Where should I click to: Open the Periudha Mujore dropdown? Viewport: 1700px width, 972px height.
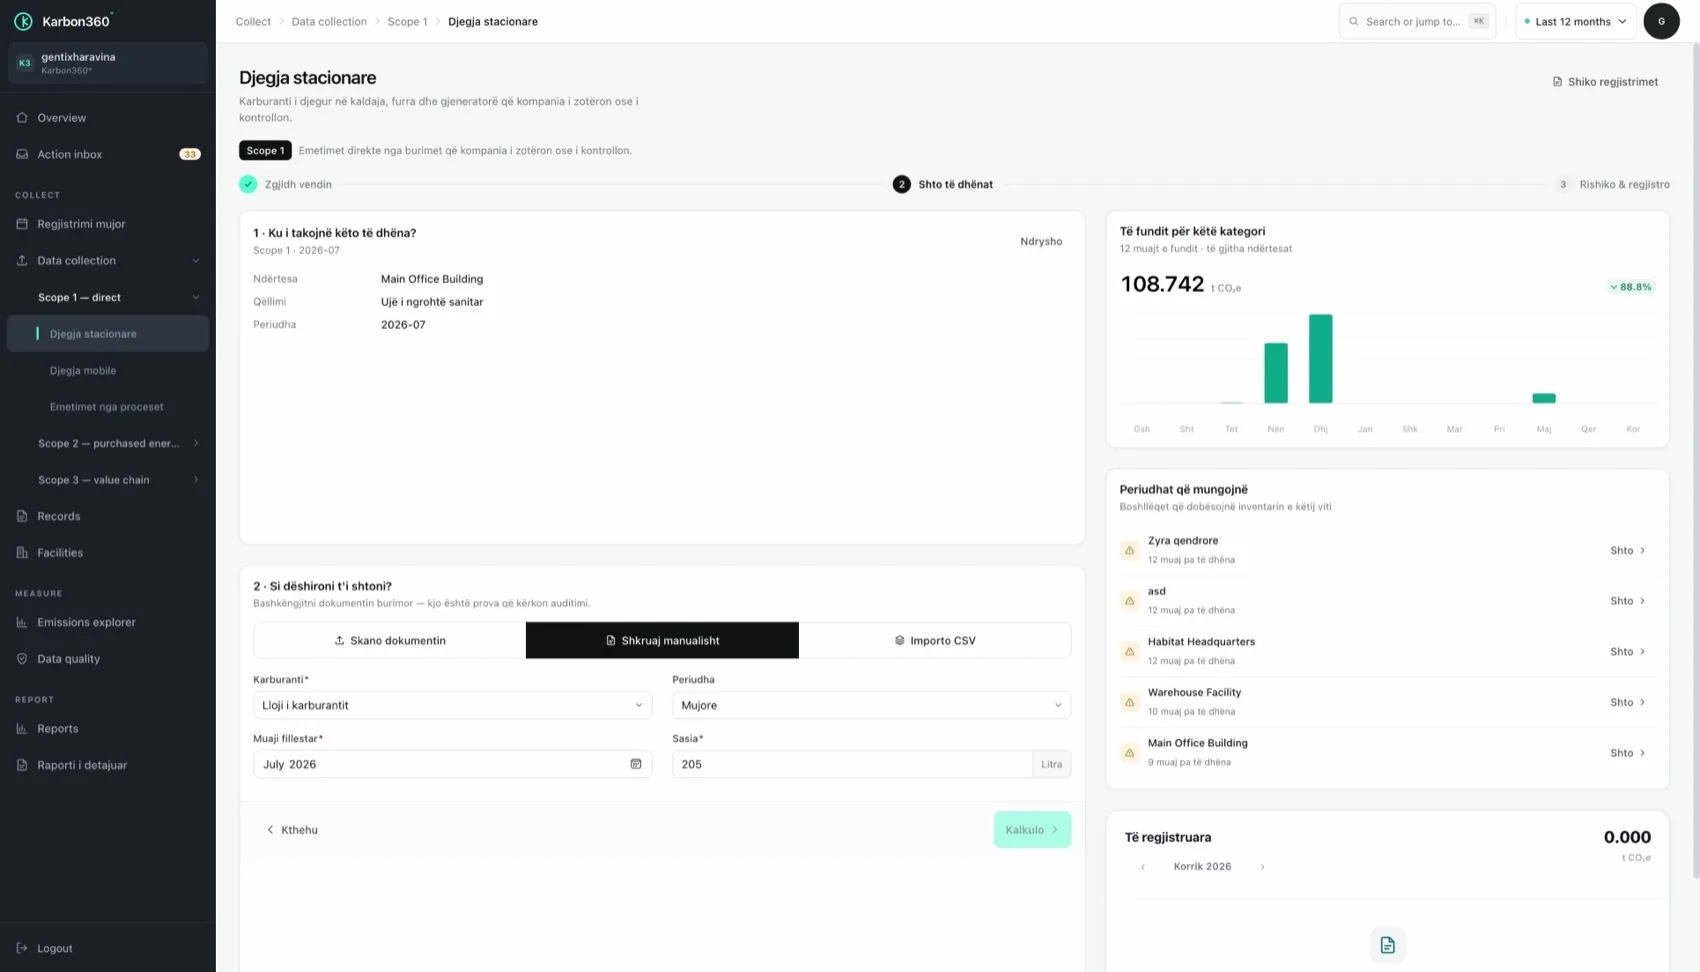pos(871,705)
